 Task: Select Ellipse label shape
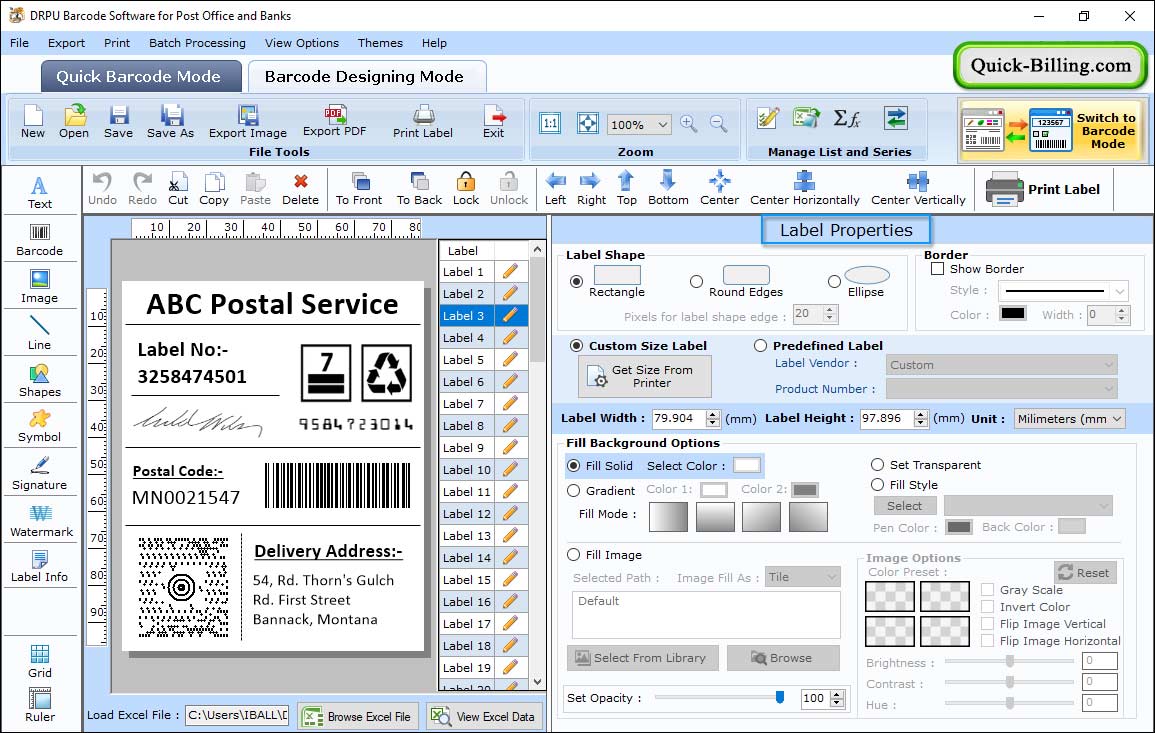(x=834, y=281)
